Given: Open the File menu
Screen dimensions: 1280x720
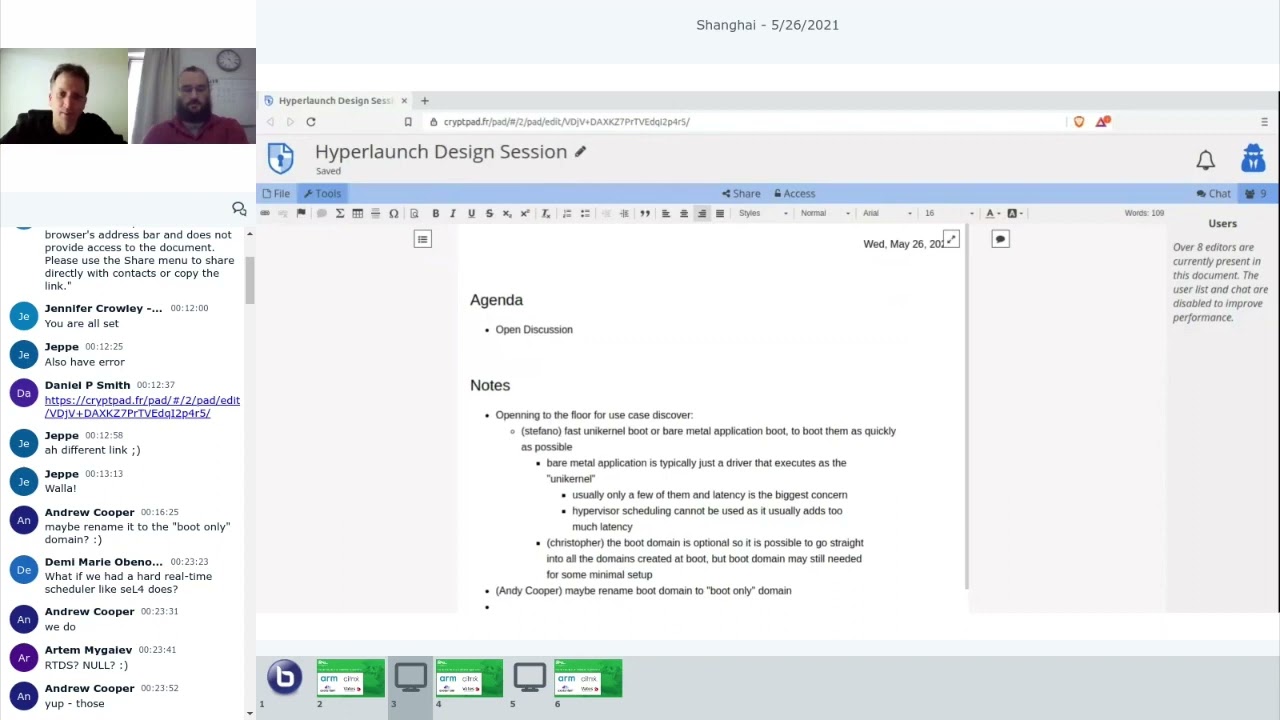Looking at the screenshot, I should coord(276,194).
